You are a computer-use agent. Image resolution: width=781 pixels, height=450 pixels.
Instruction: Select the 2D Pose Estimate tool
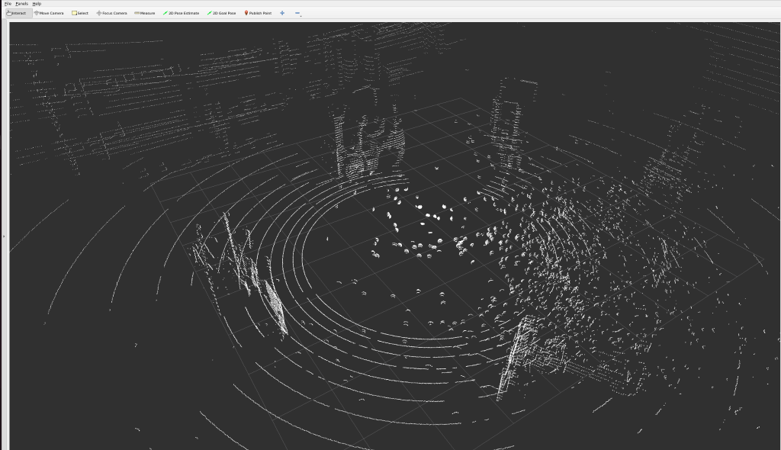tap(181, 13)
